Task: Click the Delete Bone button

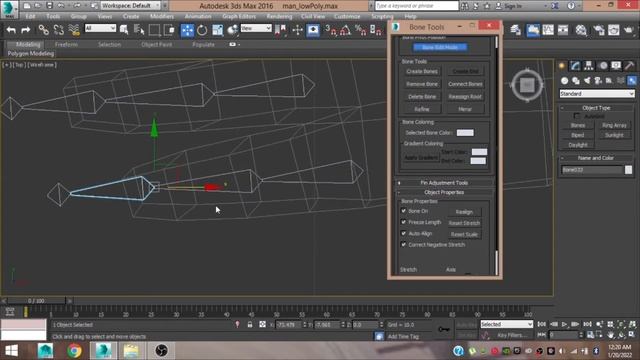Action: click(422, 97)
